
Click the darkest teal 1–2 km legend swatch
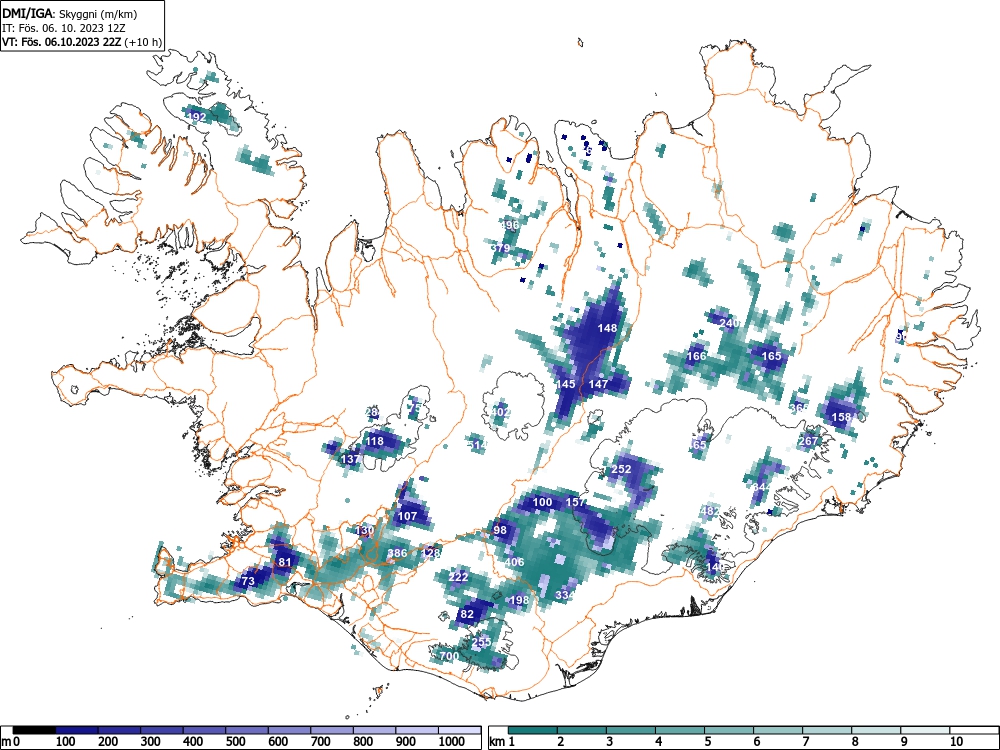pyautogui.click(x=533, y=730)
